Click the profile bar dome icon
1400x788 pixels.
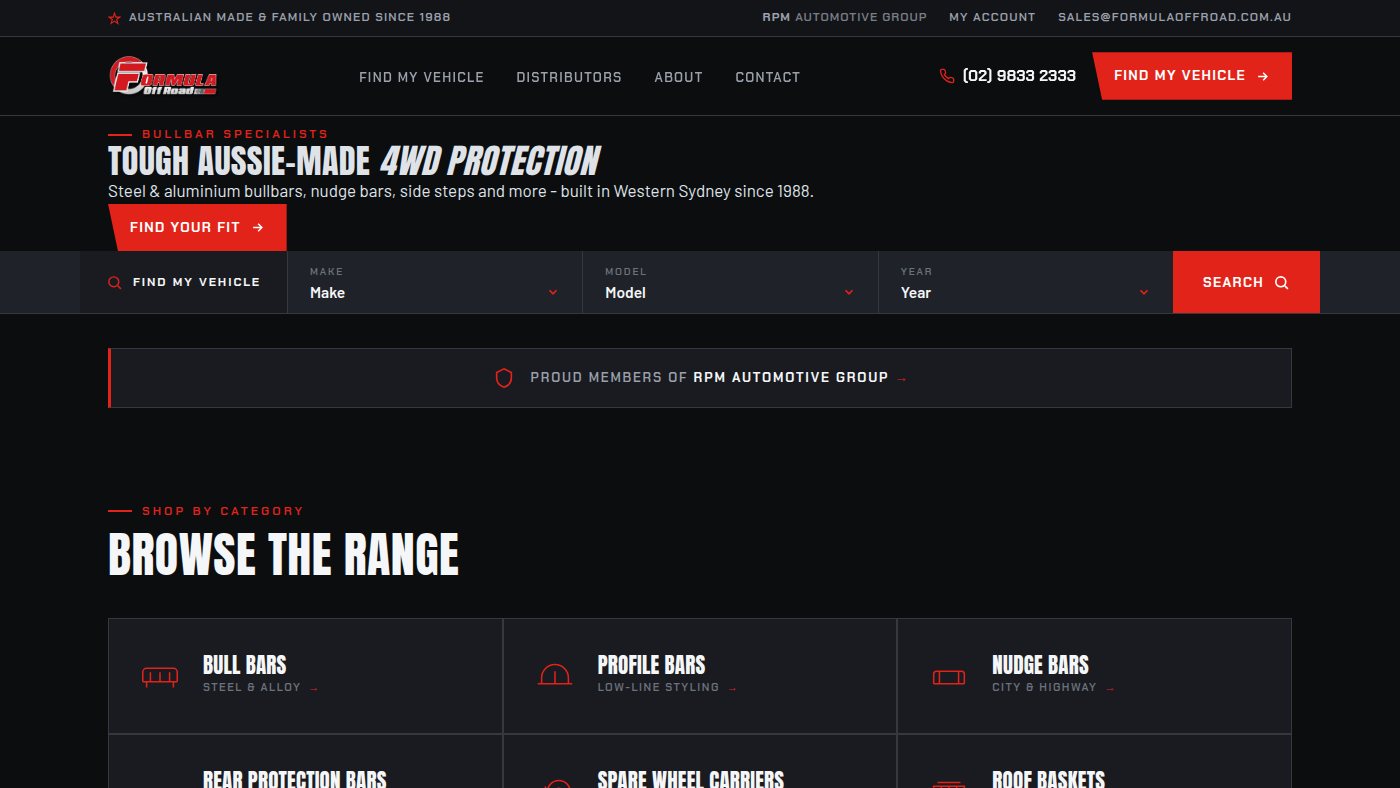click(555, 675)
